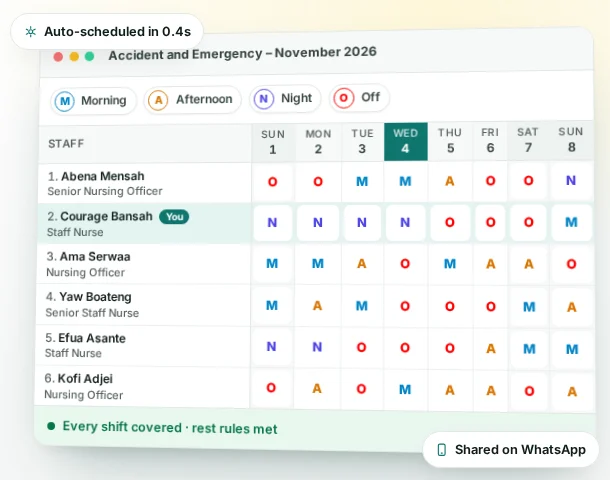Click Abena Mensah's Sunday 8 night shift

click(571, 180)
